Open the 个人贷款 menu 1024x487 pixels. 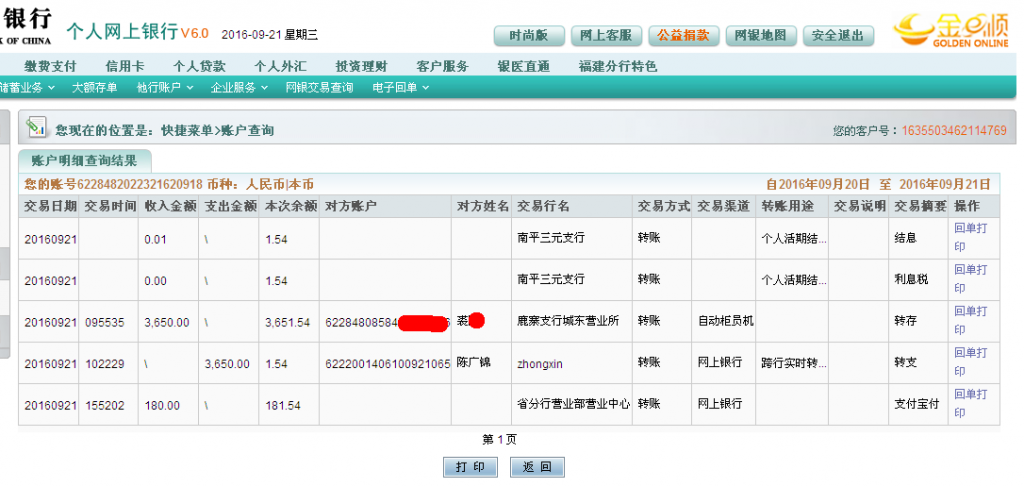tap(199, 66)
